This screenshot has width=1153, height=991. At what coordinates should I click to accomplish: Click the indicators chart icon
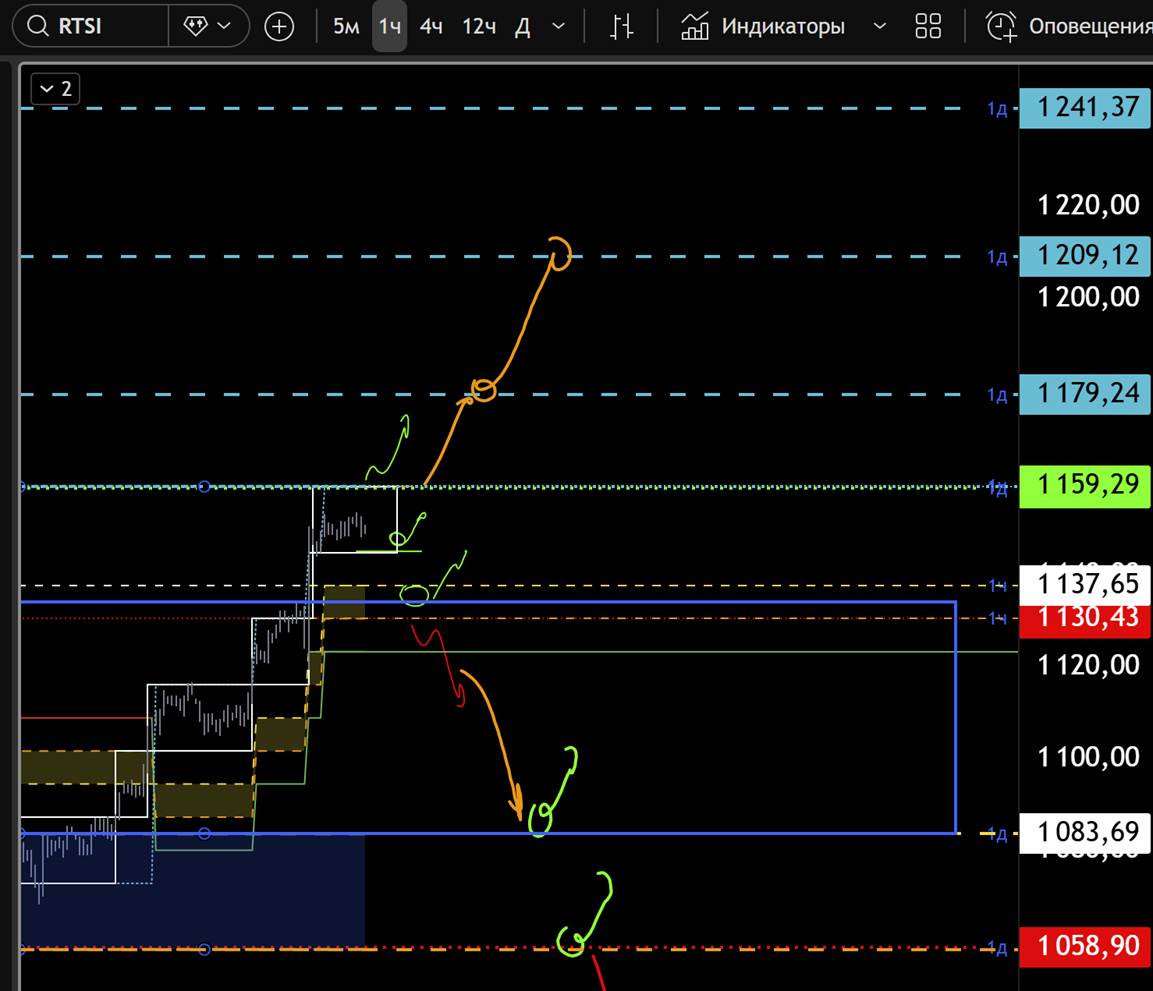[x=695, y=27]
